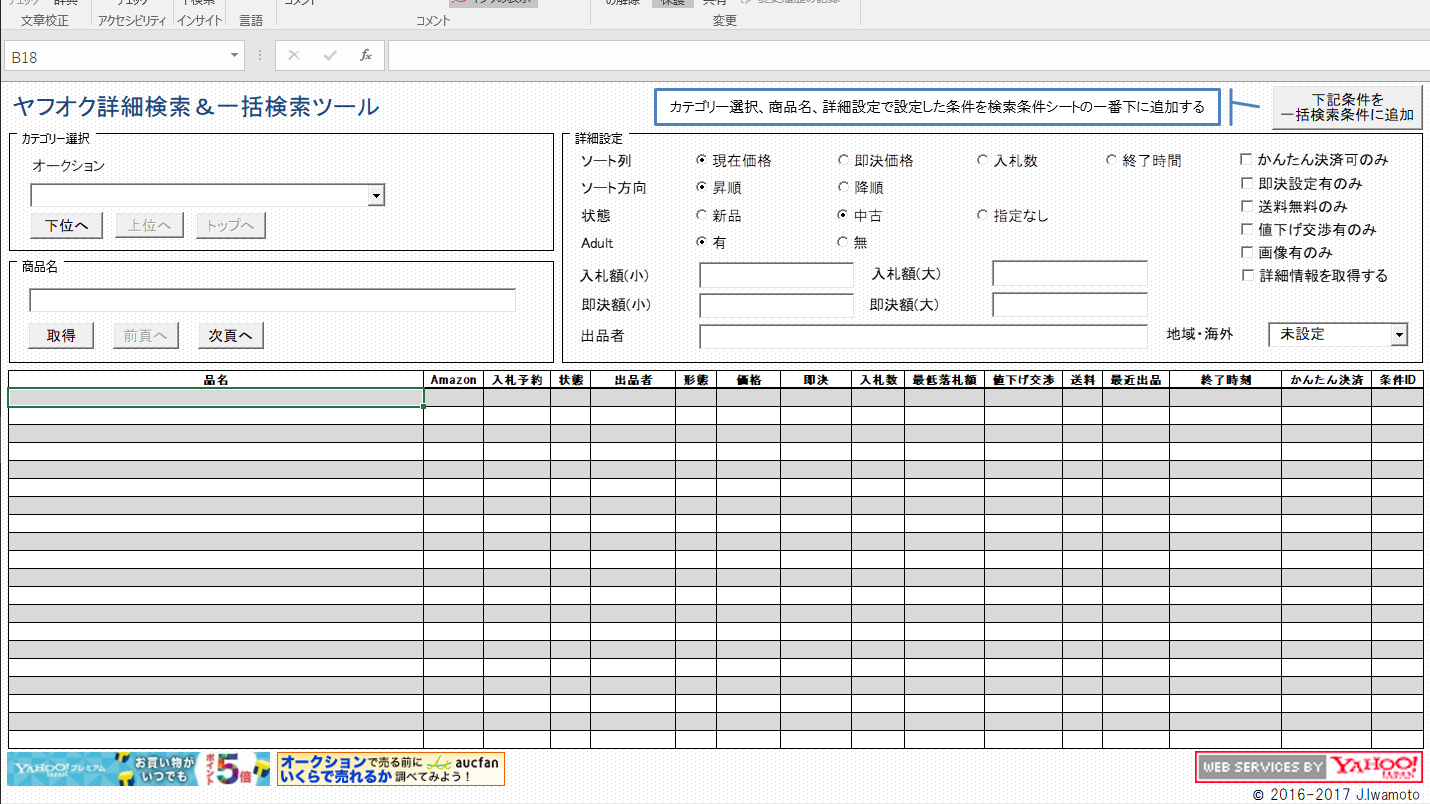Set item condition to 新品
The height and width of the screenshot is (804, 1430).
pos(702,215)
